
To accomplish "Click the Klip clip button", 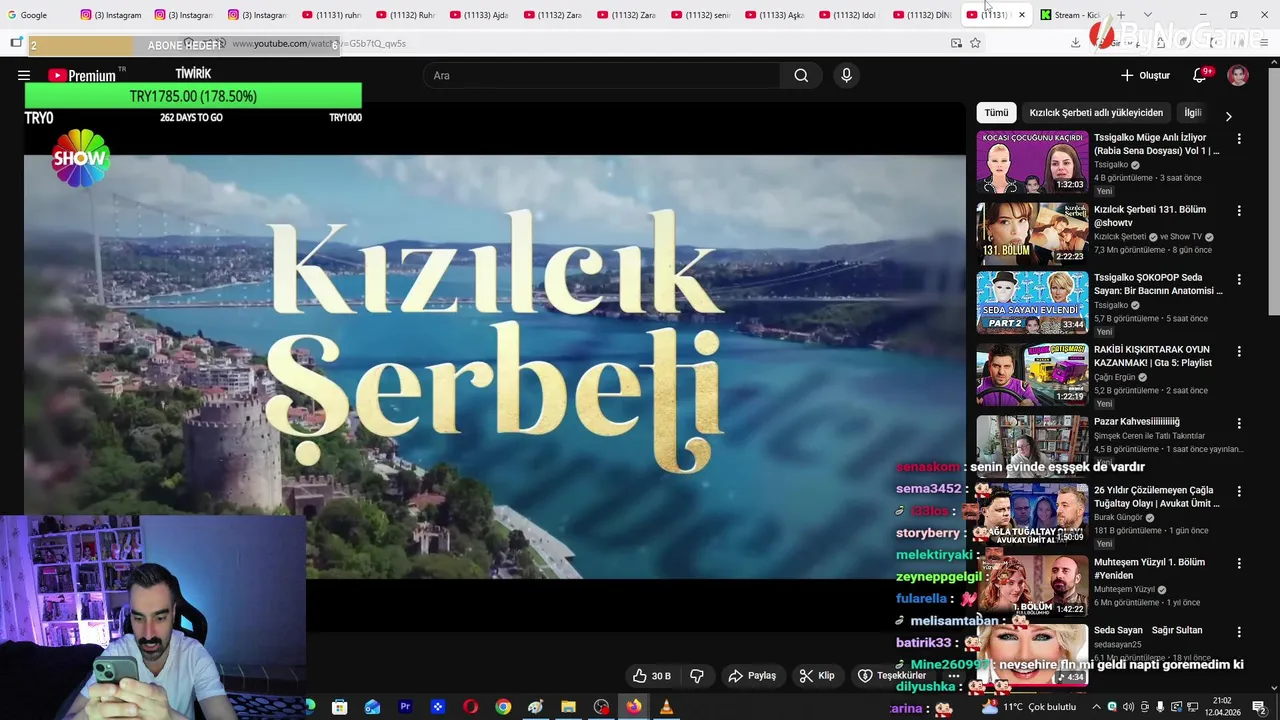I will [x=817, y=676].
